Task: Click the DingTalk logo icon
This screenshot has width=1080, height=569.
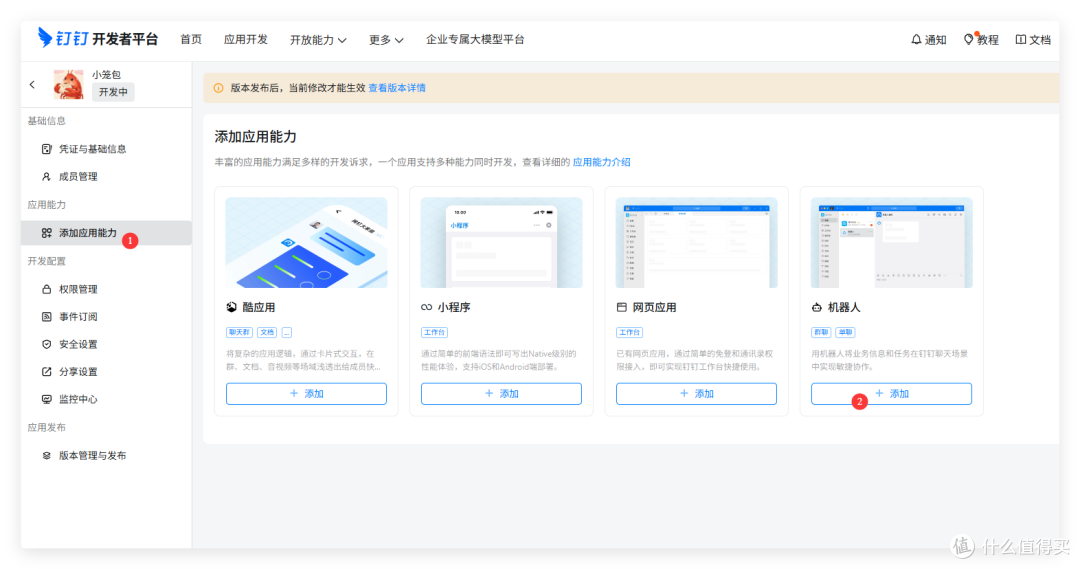Action: 45,37
